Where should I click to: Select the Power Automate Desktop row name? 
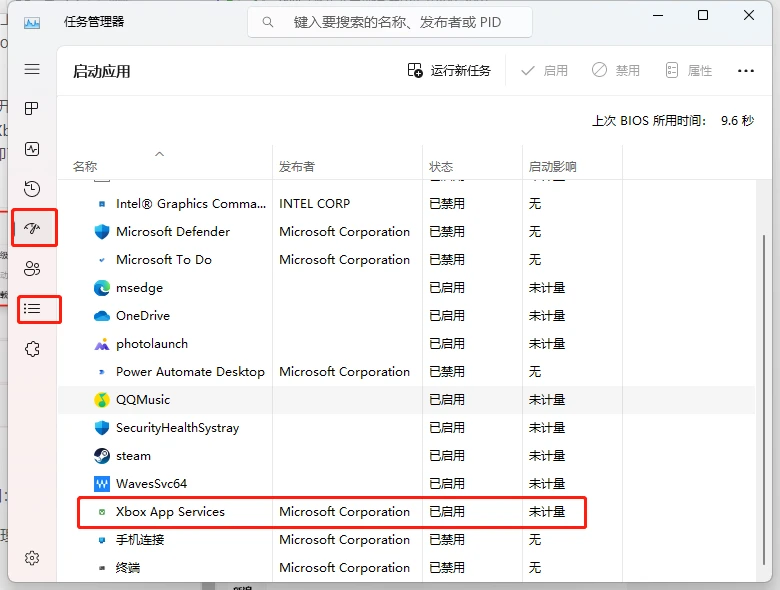(190, 372)
